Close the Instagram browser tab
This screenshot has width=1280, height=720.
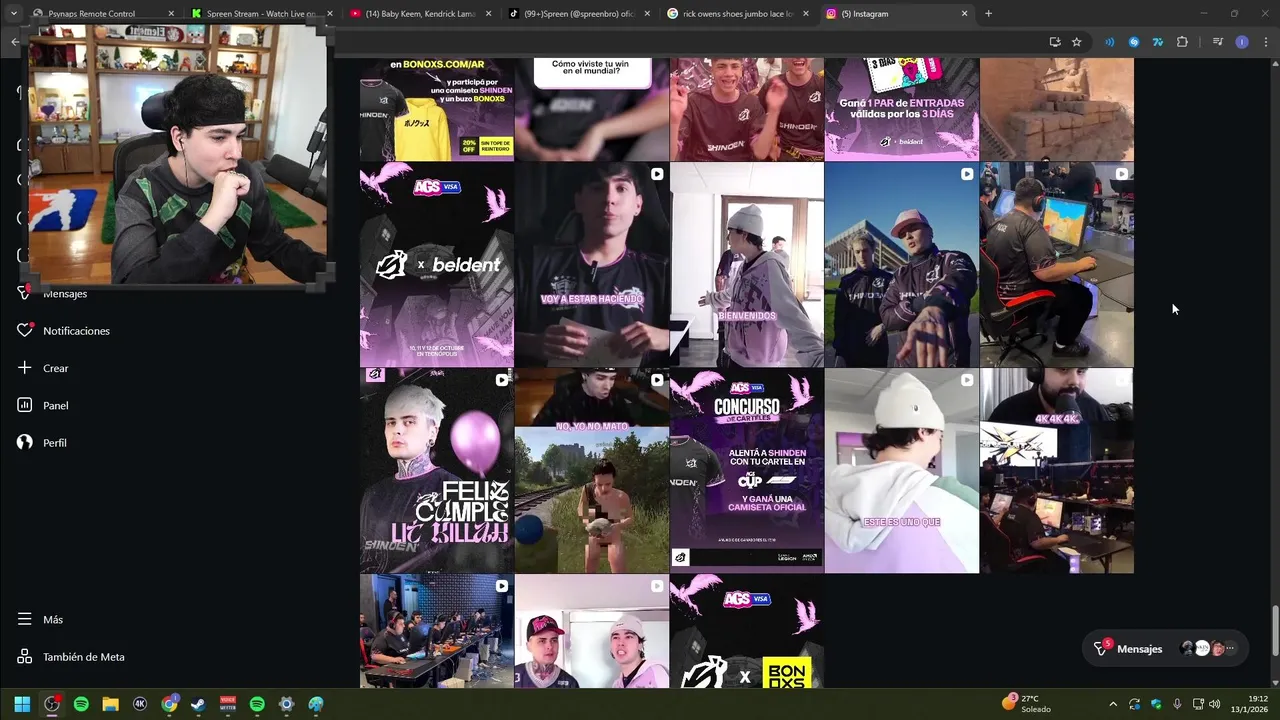click(964, 14)
